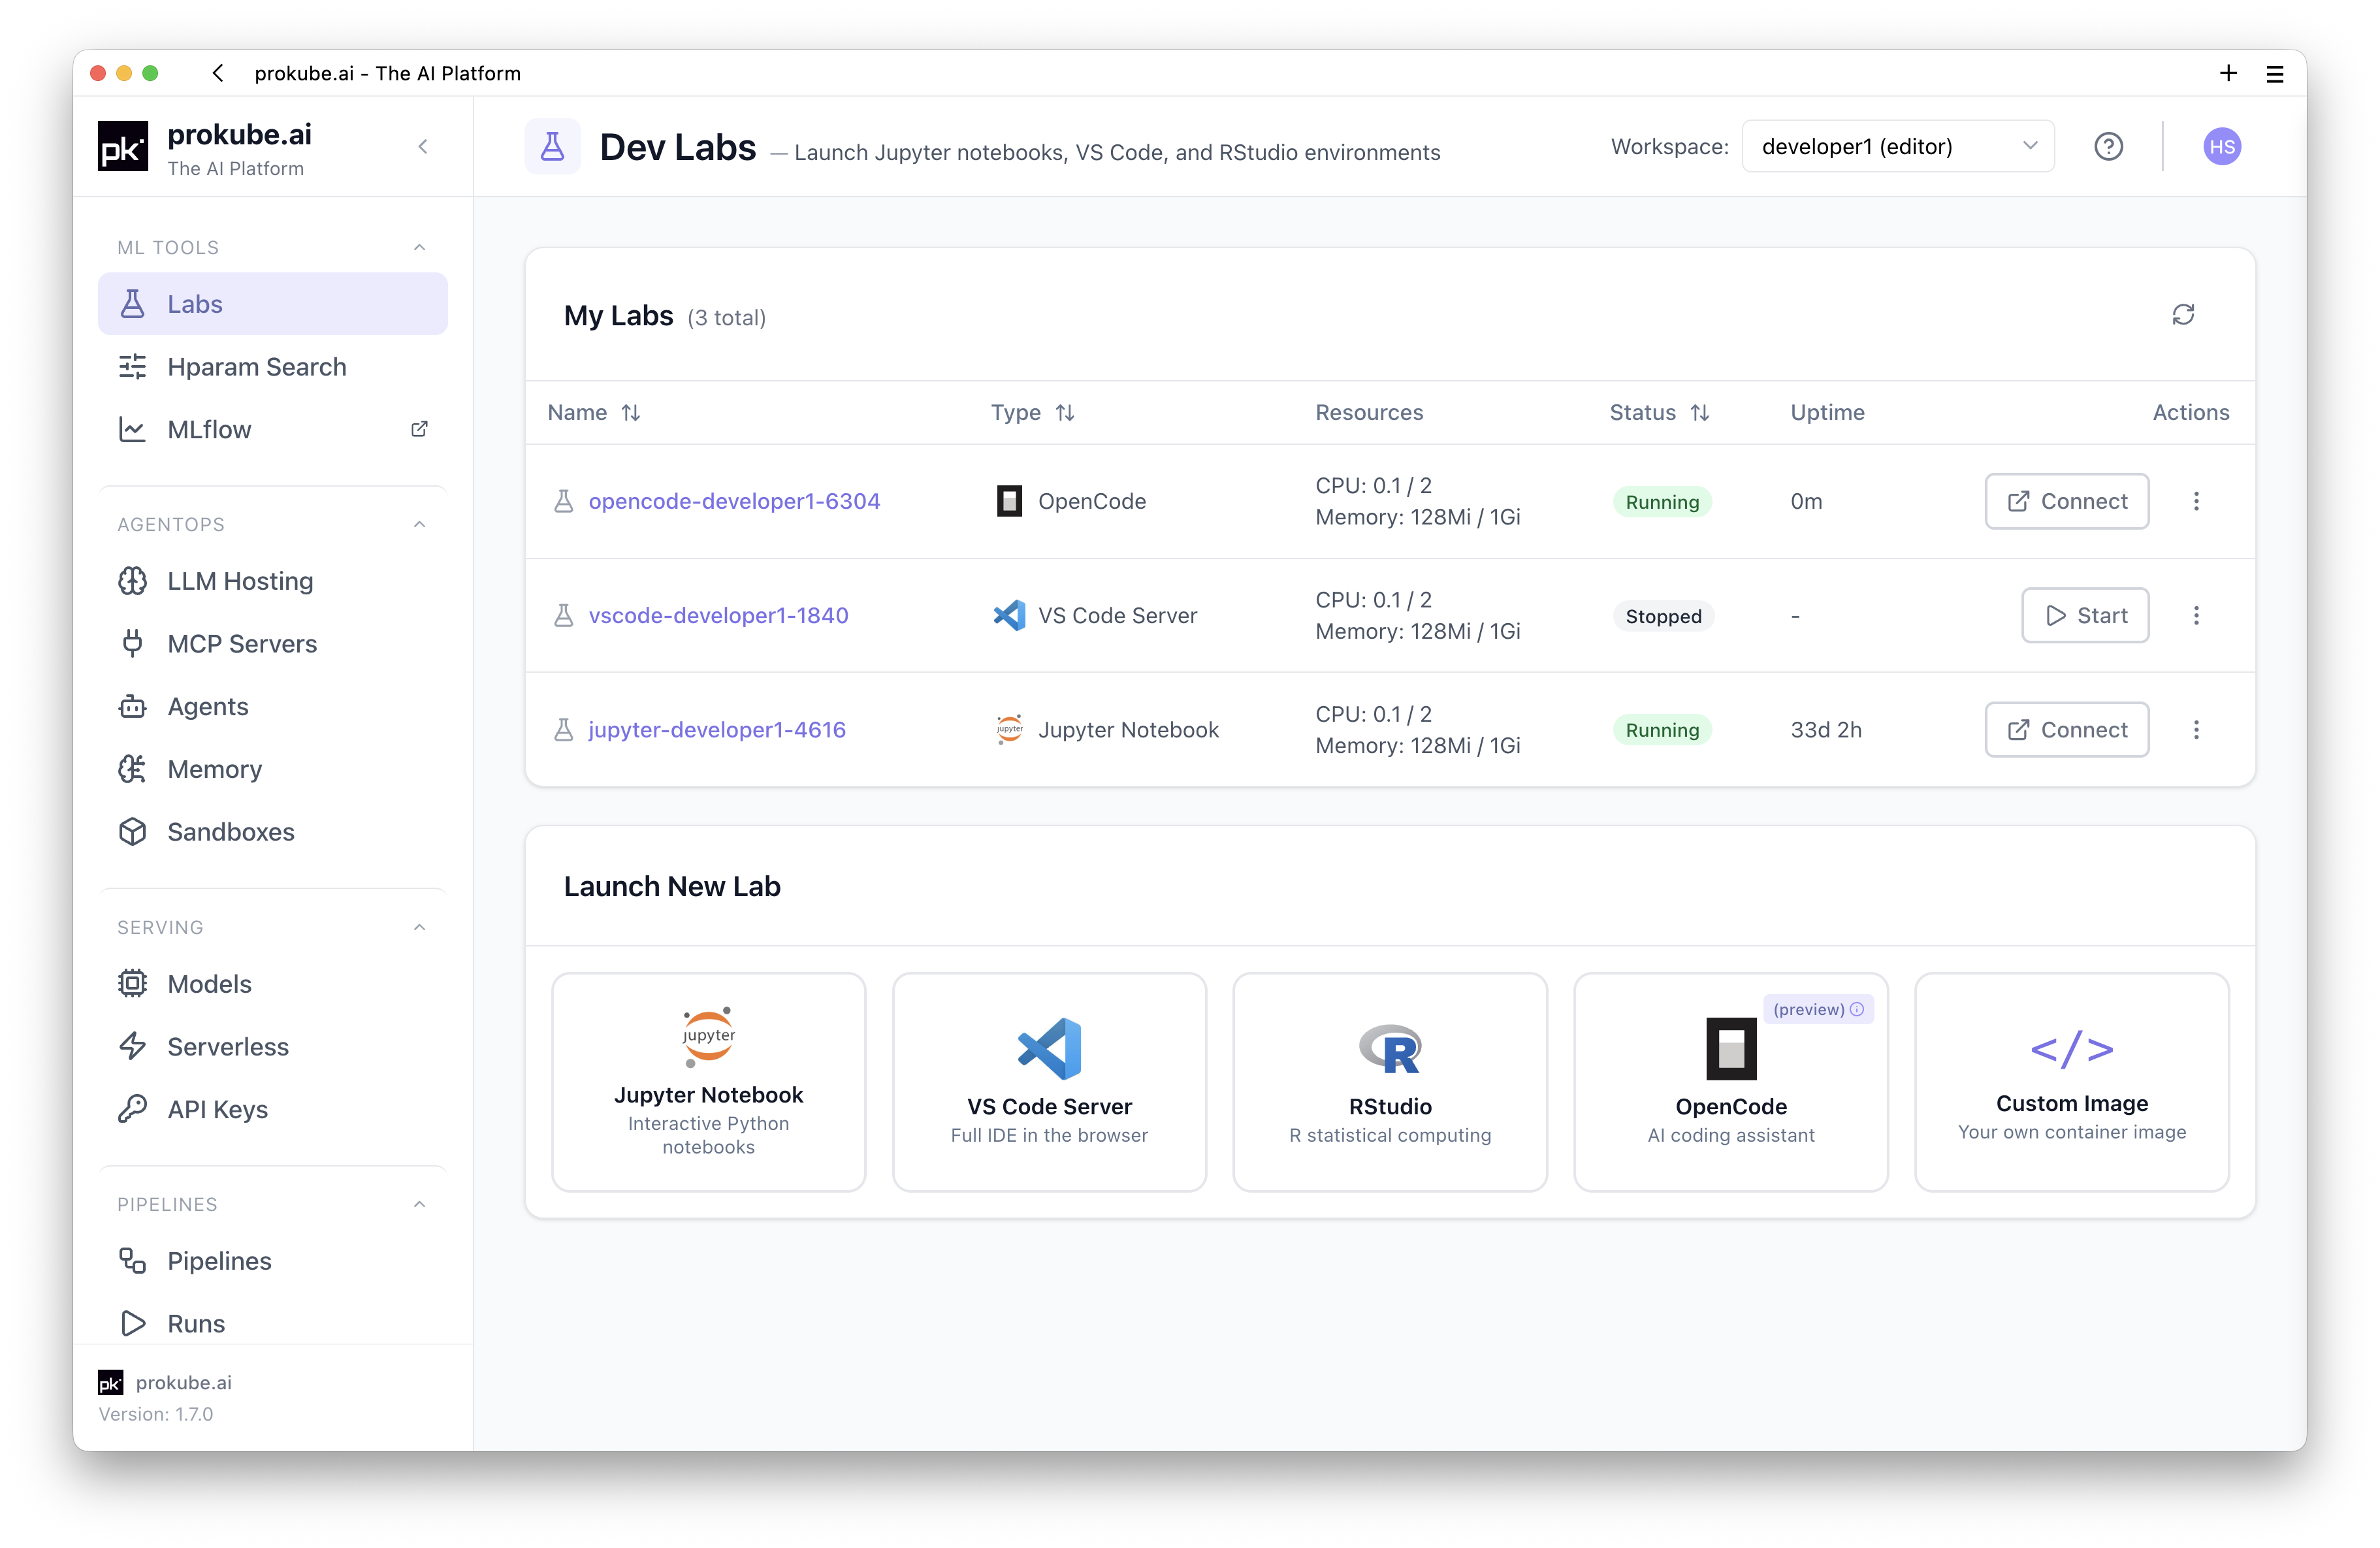Open the vscode-developer1-1840 link

[x=718, y=615]
